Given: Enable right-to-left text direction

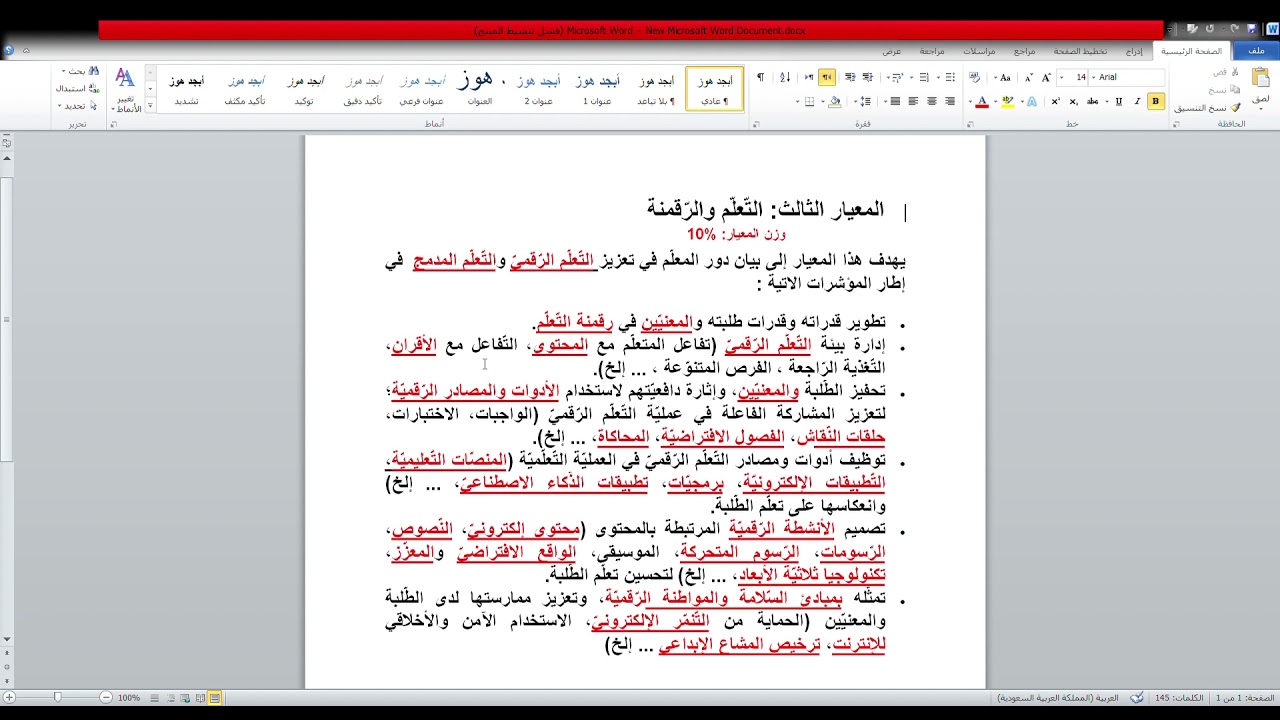Looking at the screenshot, I should (827, 77).
